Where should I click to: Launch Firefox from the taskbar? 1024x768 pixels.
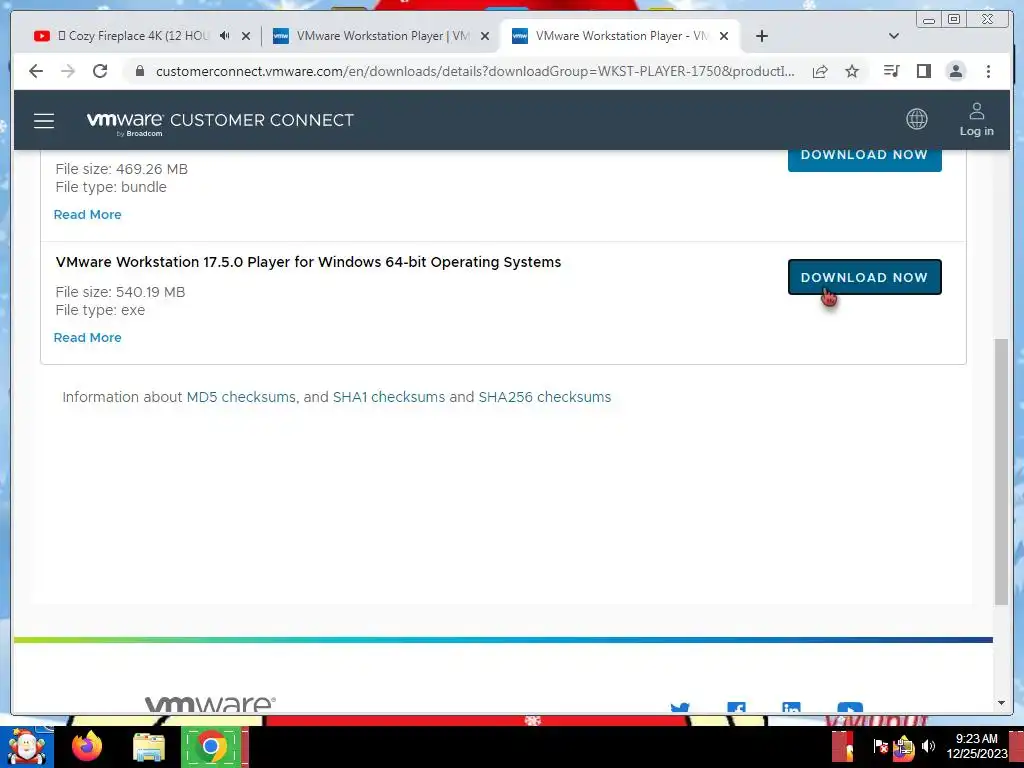click(x=87, y=746)
